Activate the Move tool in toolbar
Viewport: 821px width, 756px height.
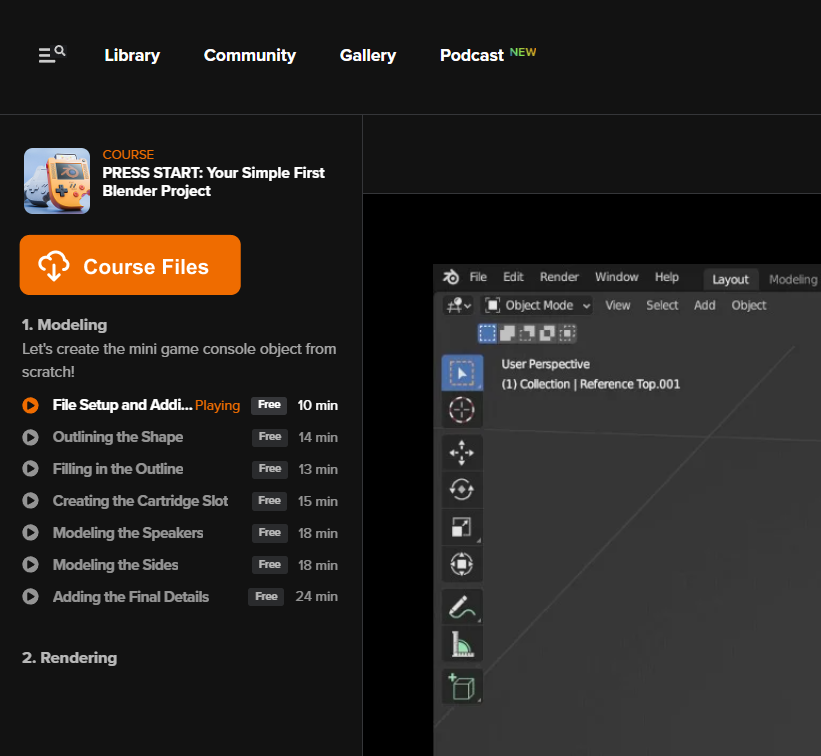(462, 453)
